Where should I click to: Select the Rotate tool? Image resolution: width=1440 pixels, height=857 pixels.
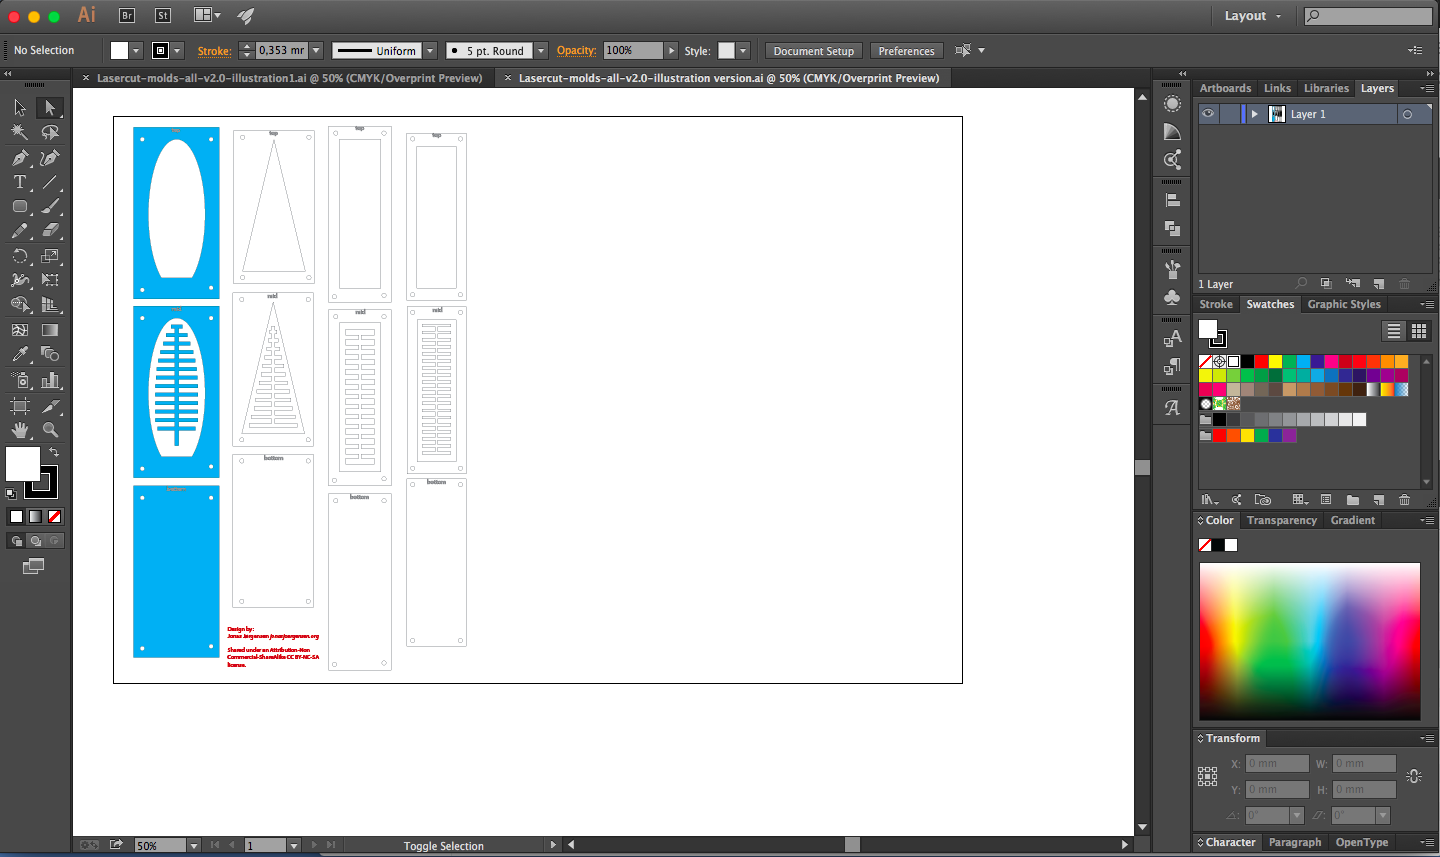[20, 256]
